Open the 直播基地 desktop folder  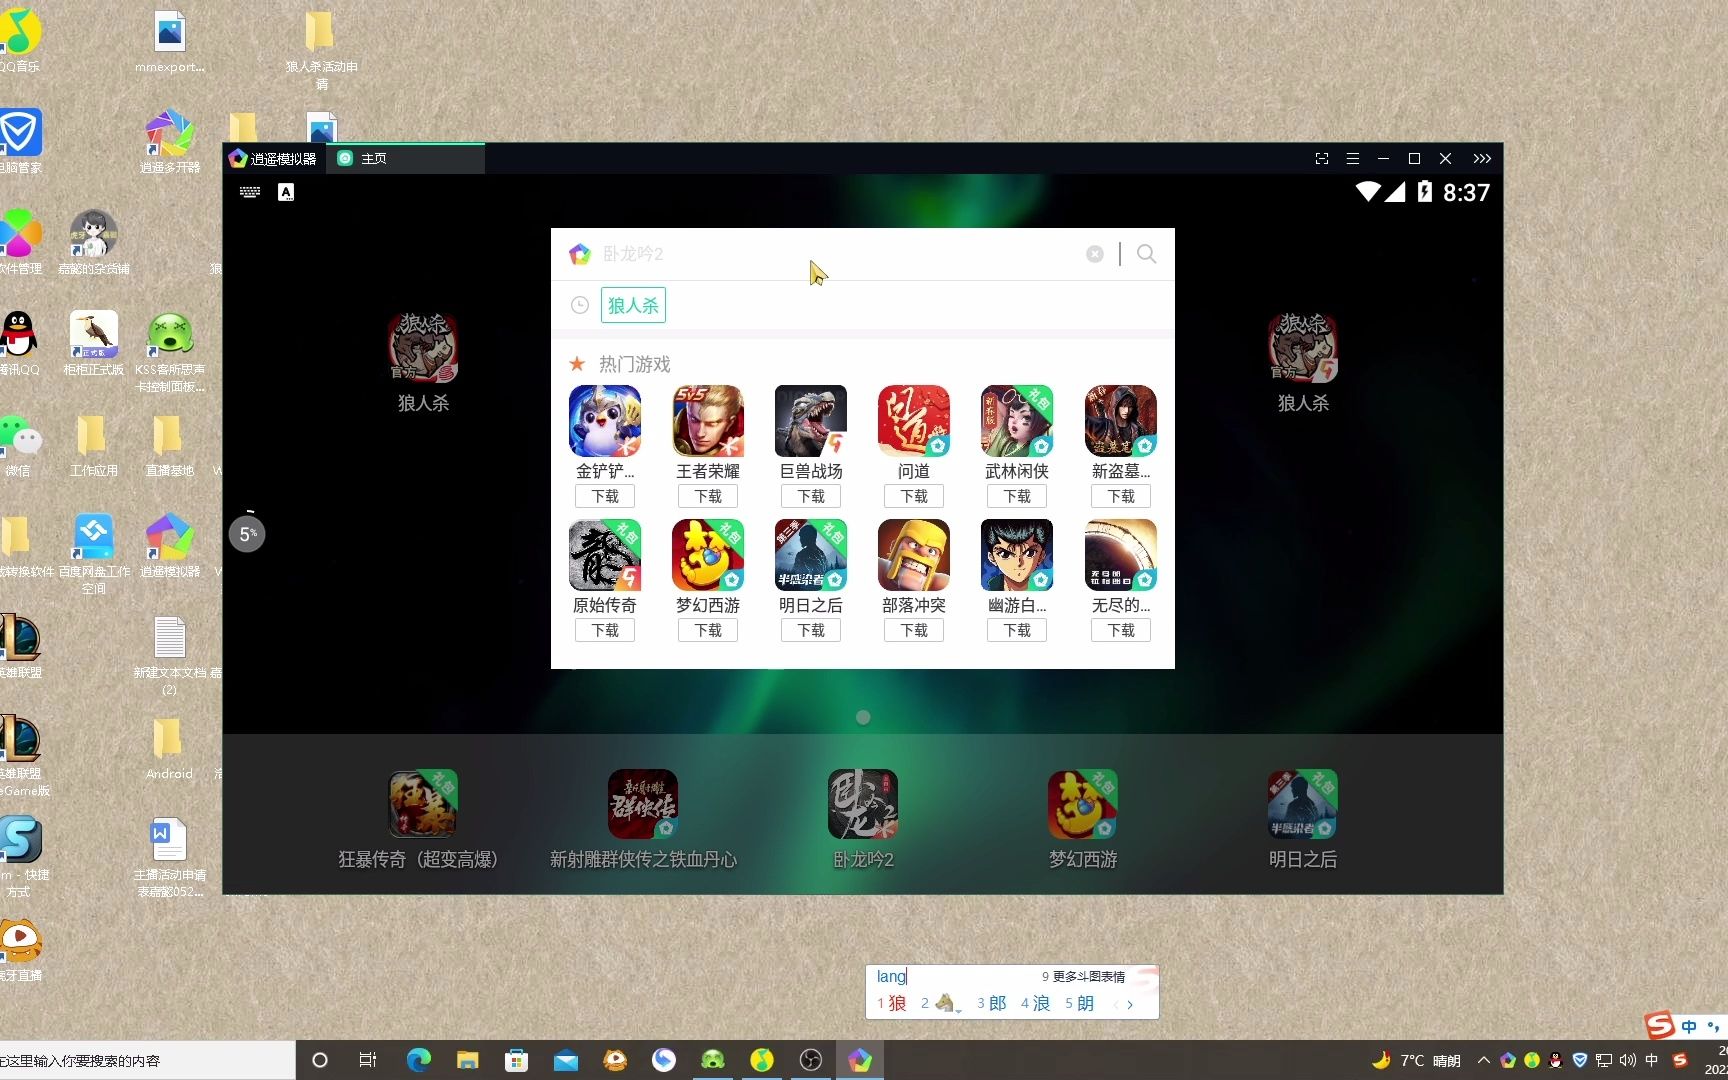(169, 445)
